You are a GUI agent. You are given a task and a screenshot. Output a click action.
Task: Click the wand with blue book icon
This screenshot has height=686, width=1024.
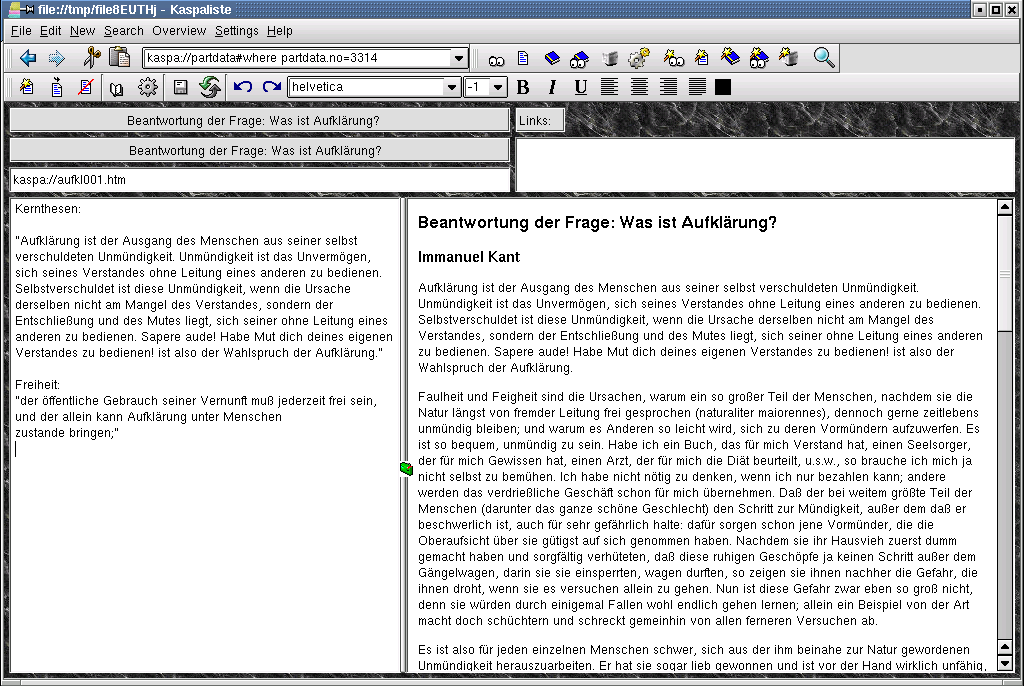point(730,58)
